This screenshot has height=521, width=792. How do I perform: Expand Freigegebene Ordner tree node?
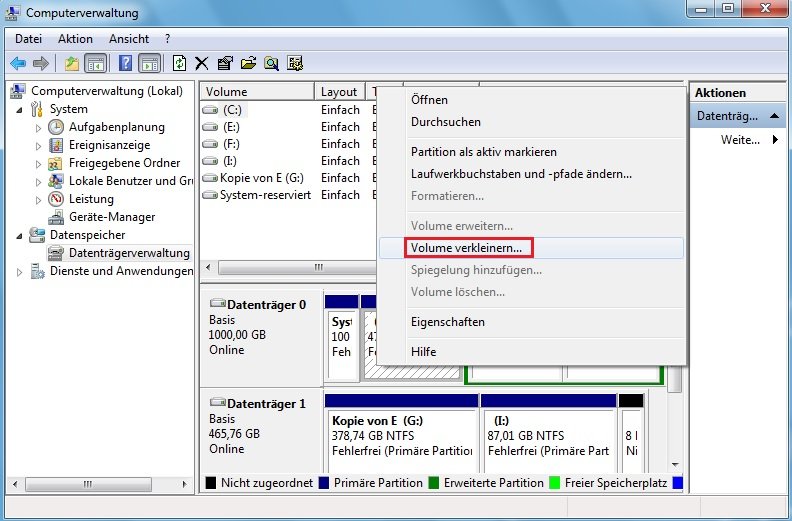point(38,164)
